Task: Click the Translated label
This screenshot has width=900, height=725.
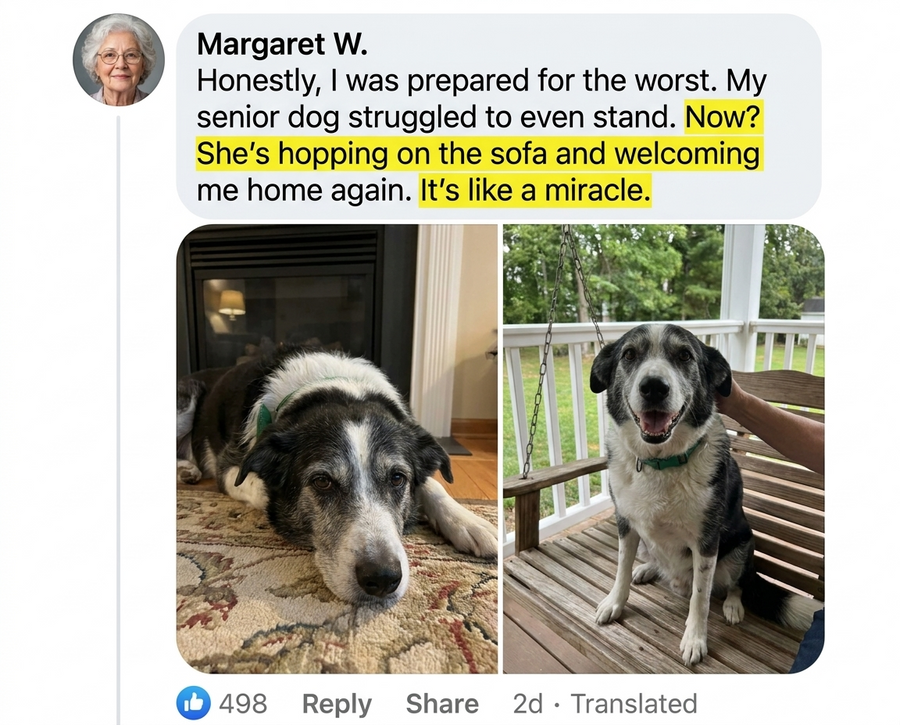Action: tap(634, 704)
